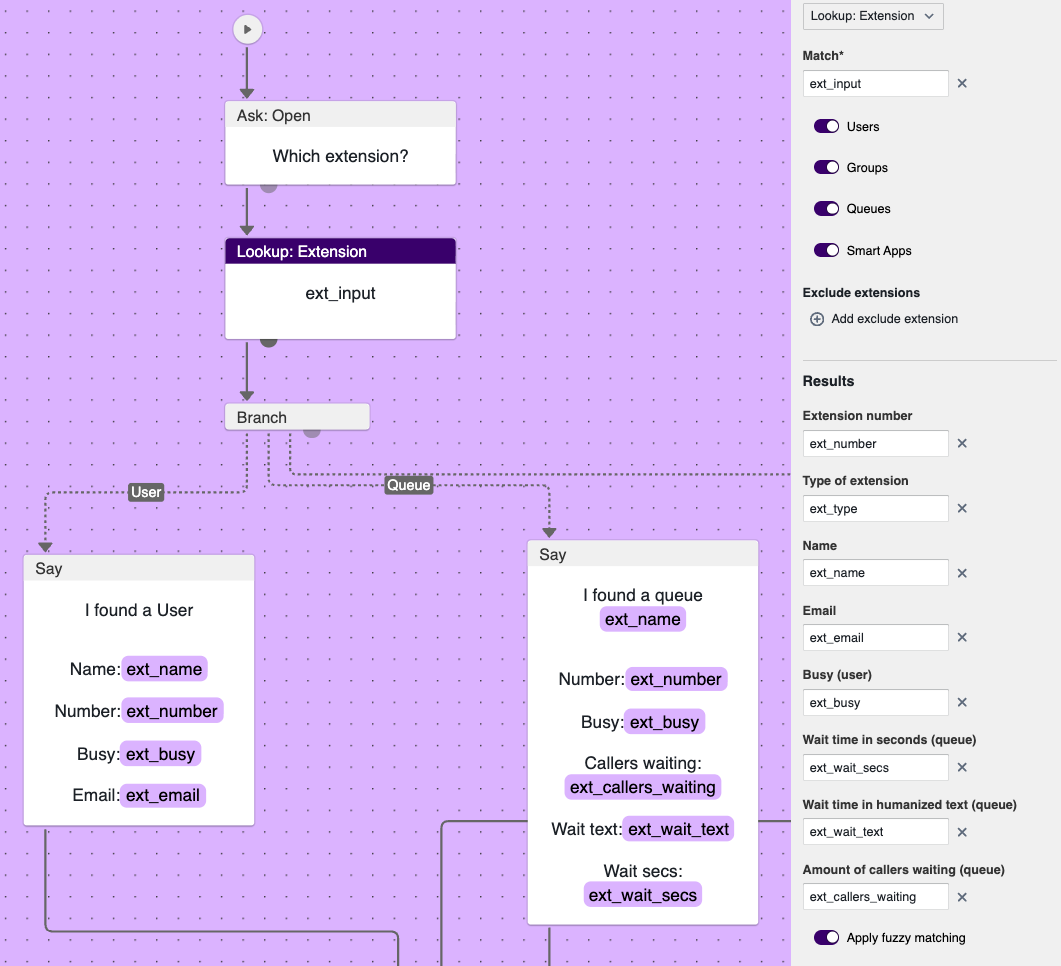Screen dimensions: 1061x966
Task: Click the Queue branch label
Action: point(408,486)
